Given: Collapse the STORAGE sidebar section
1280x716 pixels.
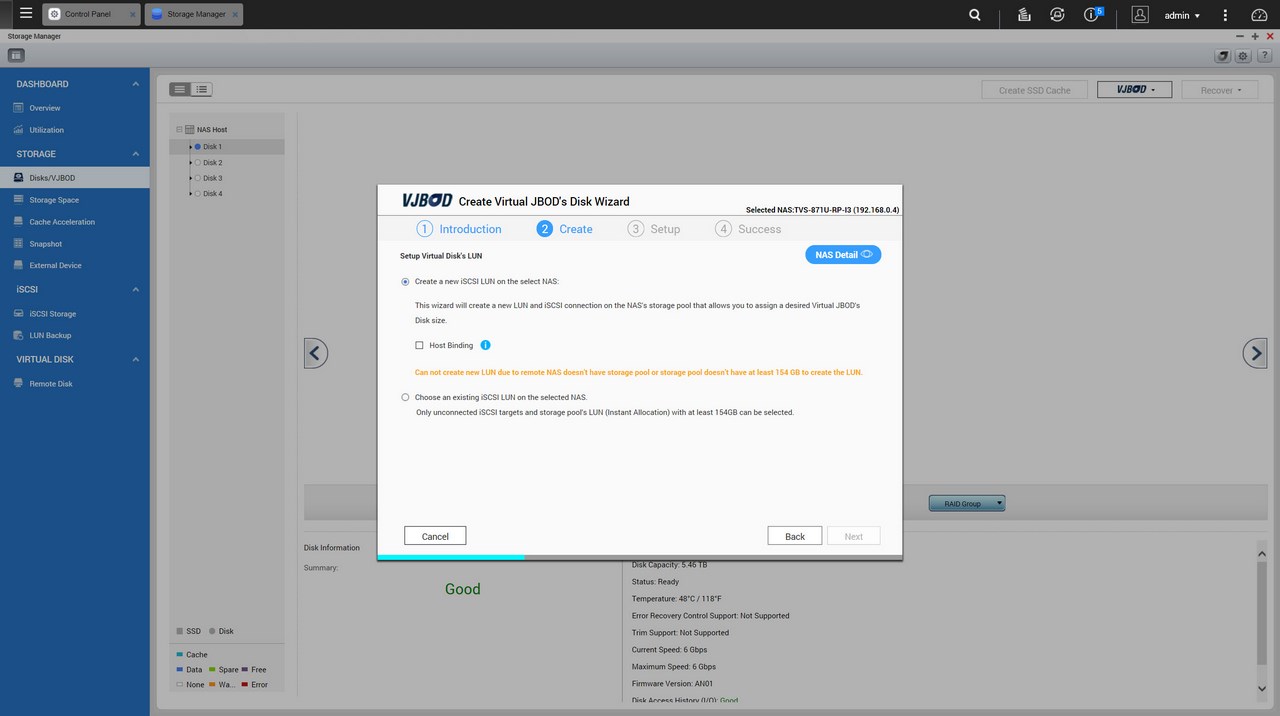Looking at the screenshot, I should pyautogui.click(x=136, y=154).
